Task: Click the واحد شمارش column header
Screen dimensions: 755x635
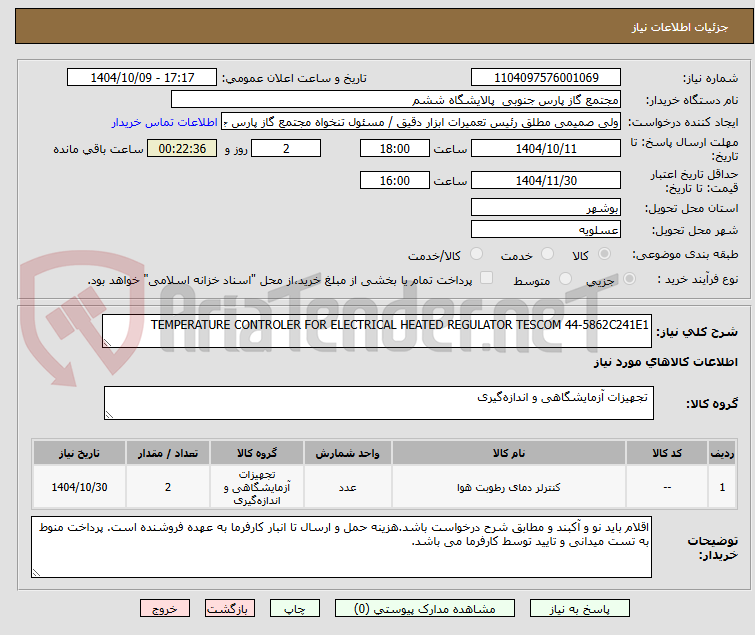Action: tap(348, 453)
